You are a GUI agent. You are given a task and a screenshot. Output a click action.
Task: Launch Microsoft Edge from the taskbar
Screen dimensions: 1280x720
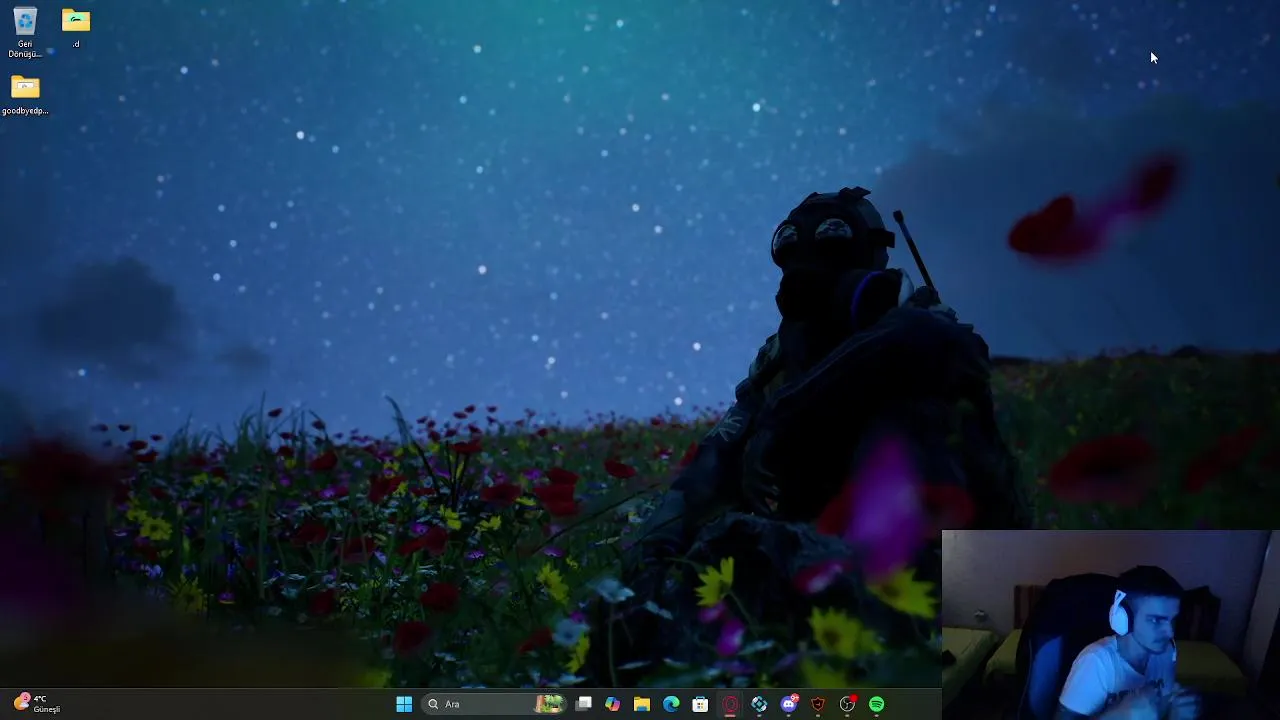coord(671,704)
